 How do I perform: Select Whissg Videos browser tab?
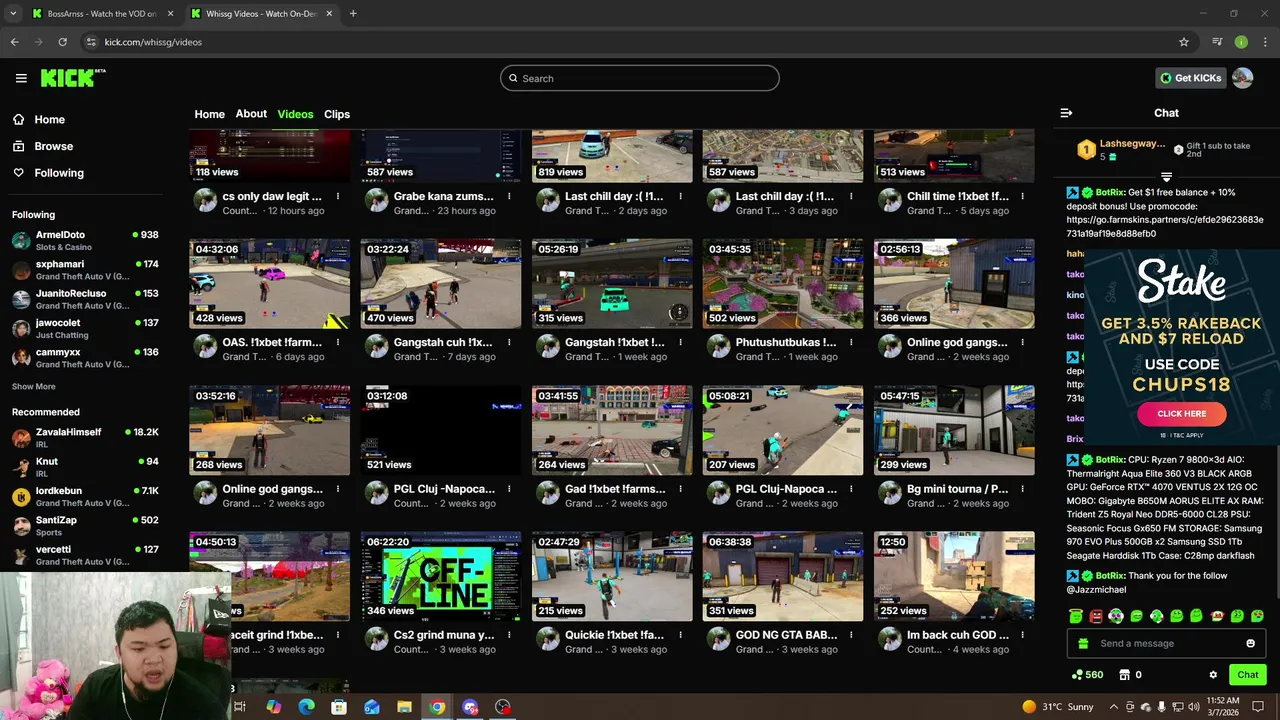(x=262, y=13)
